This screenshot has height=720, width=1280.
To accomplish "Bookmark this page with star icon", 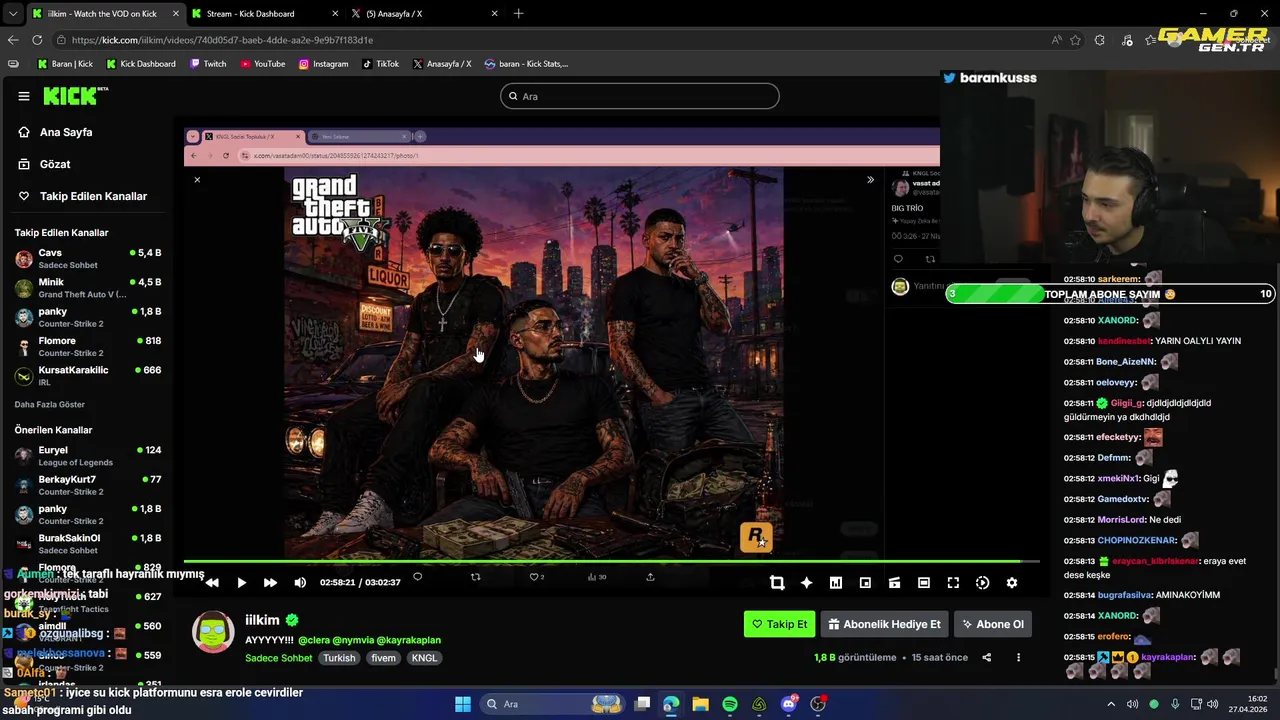I will 1075,40.
